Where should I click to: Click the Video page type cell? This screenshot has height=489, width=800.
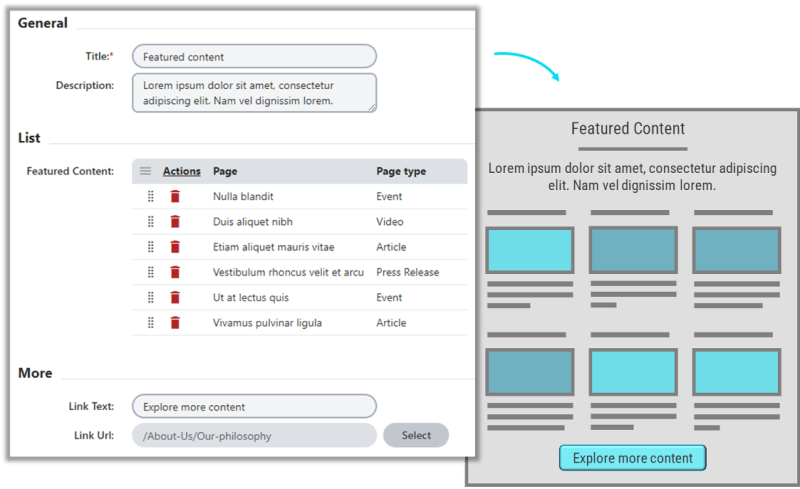point(390,222)
